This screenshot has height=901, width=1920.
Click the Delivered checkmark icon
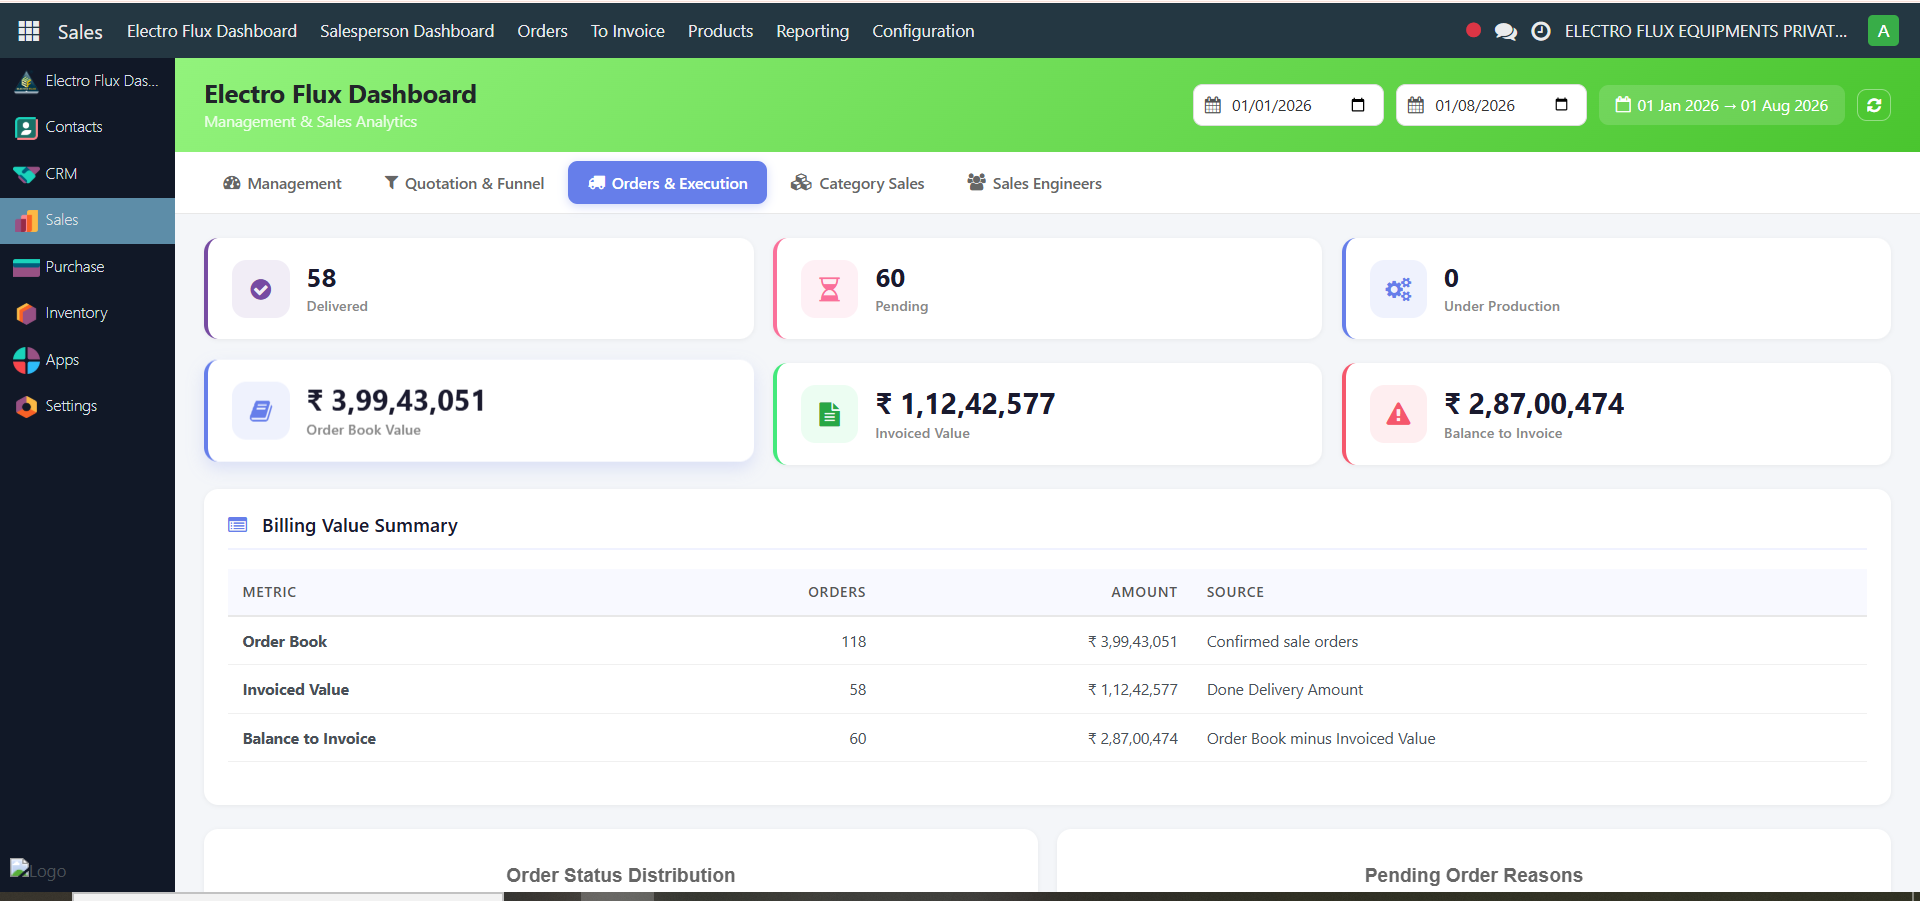[261, 289]
